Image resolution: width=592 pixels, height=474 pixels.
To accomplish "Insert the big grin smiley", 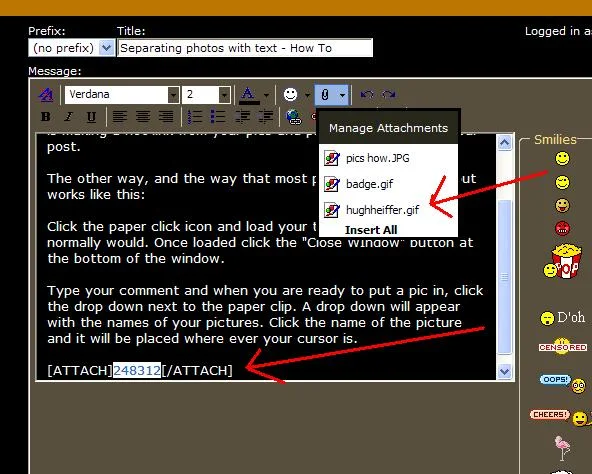I will (562, 205).
